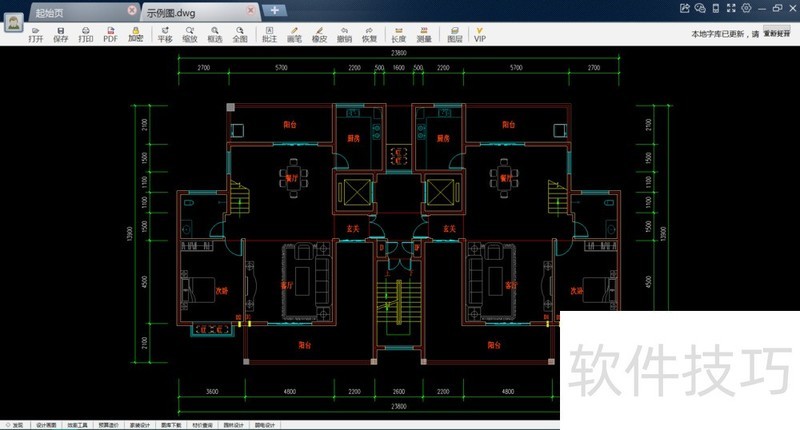This screenshot has height=430, width=800.
Task: Select the 橡皮 eraser tool
Action: [319, 35]
